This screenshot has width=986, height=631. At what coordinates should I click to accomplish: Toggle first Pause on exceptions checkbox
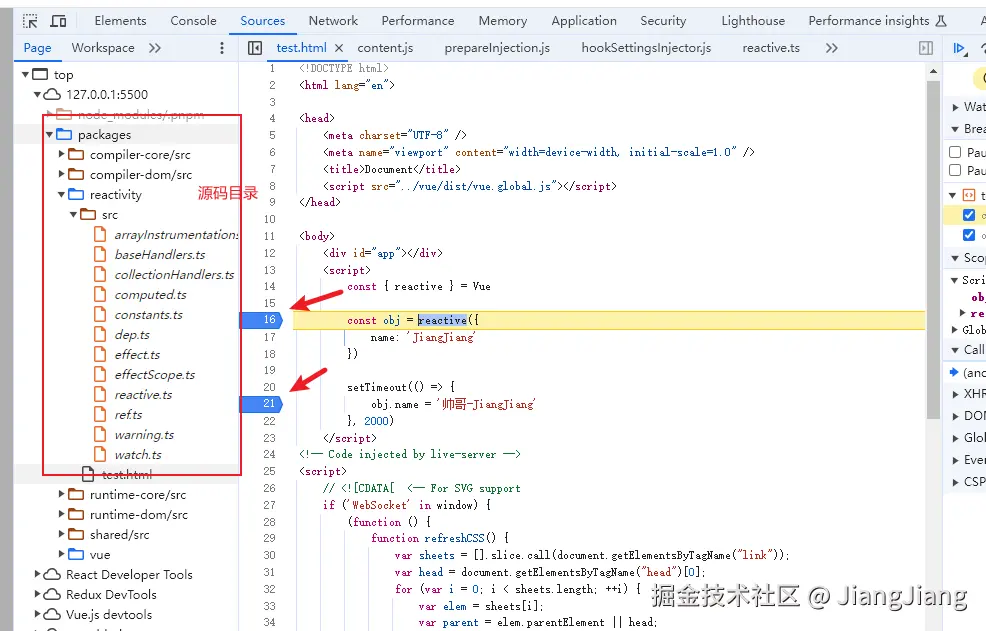pos(955,152)
